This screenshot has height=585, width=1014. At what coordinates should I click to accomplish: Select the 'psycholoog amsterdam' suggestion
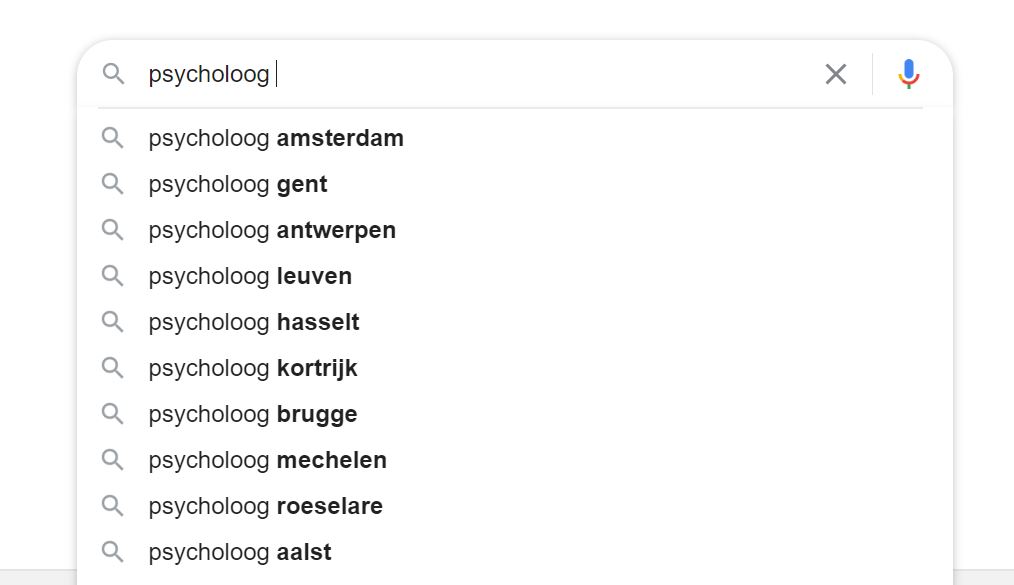point(276,138)
